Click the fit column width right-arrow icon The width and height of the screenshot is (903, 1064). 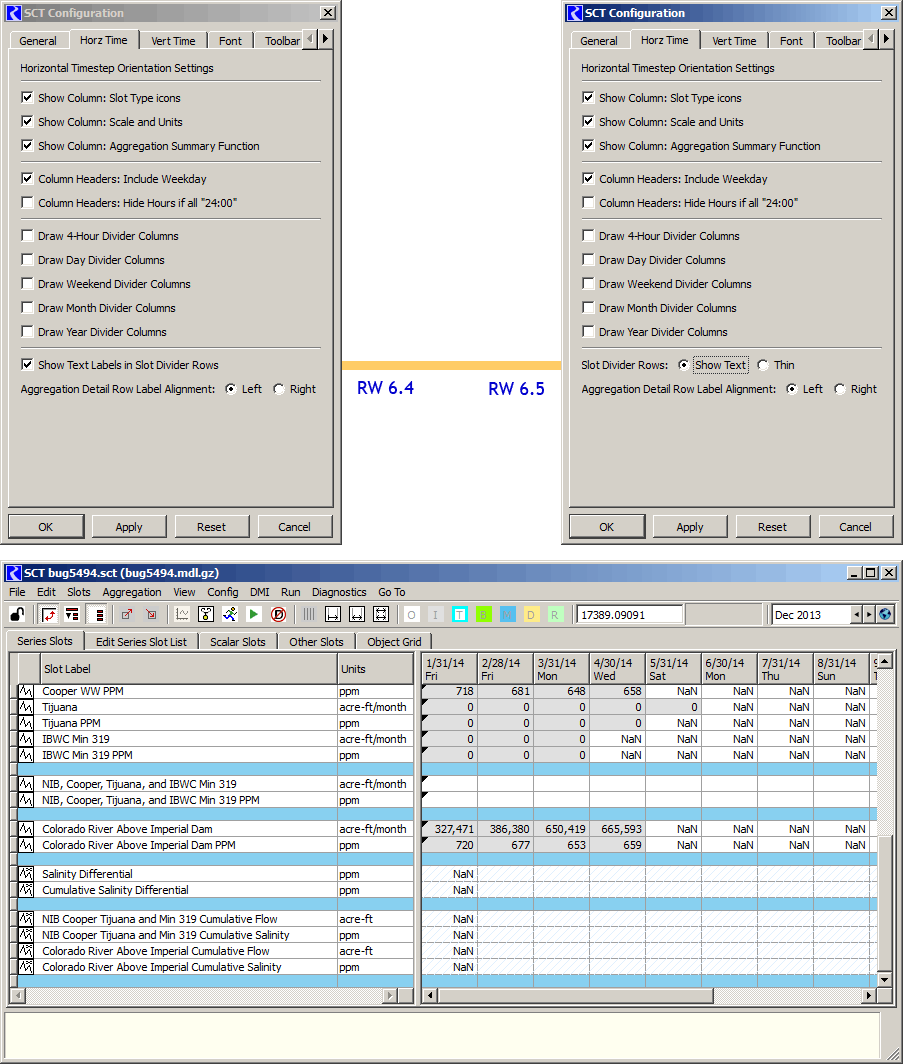(333, 615)
